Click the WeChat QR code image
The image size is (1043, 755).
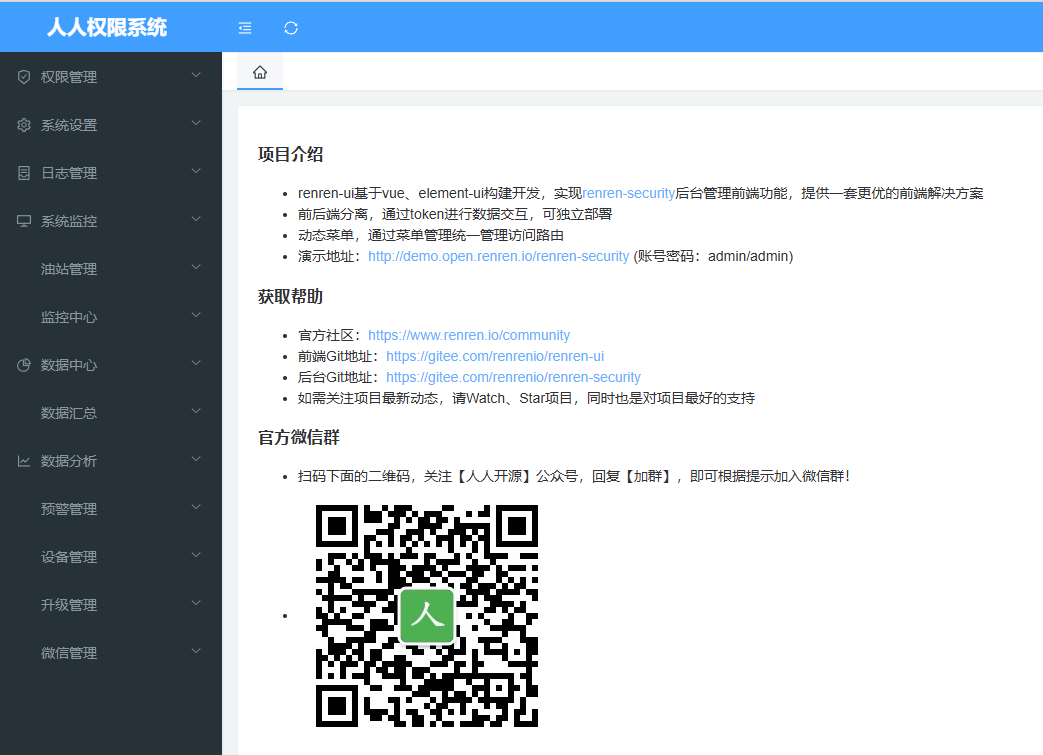tap(426, 615)
